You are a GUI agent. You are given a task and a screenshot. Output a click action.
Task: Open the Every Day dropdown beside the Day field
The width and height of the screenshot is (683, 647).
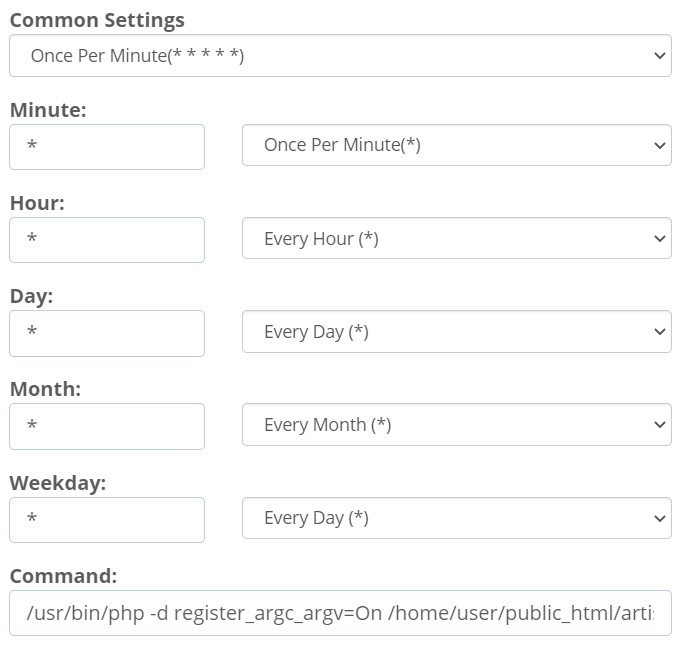[x=456, y=332]
